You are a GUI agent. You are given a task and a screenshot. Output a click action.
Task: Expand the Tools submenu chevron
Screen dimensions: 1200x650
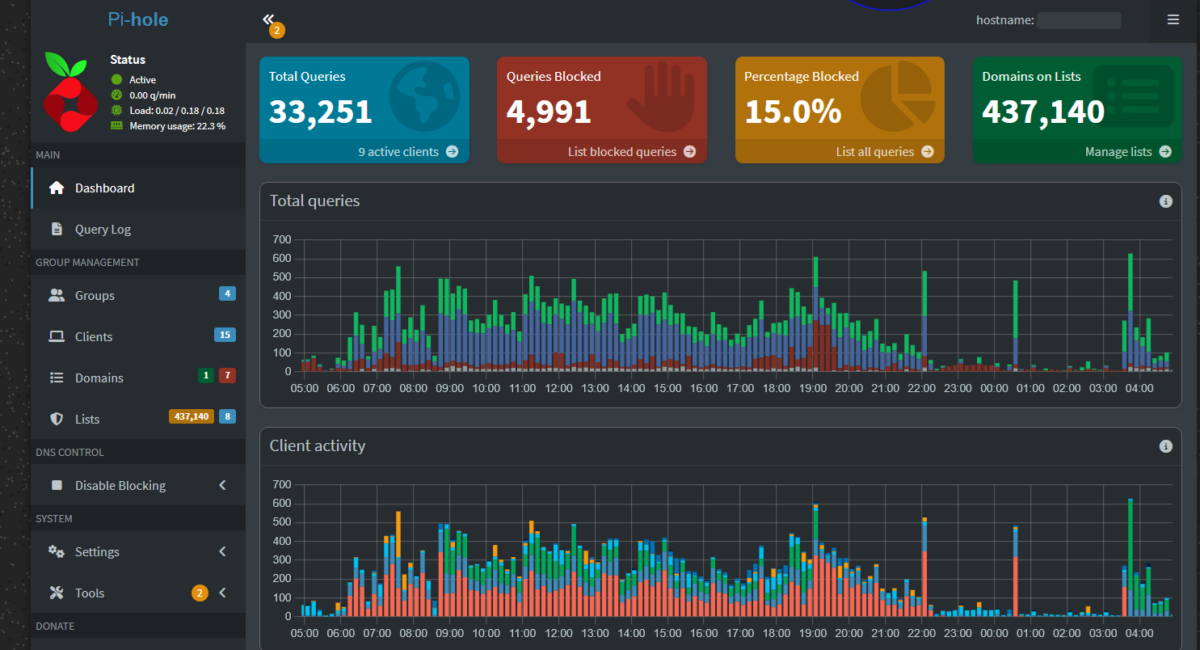[x=222, y=593]
